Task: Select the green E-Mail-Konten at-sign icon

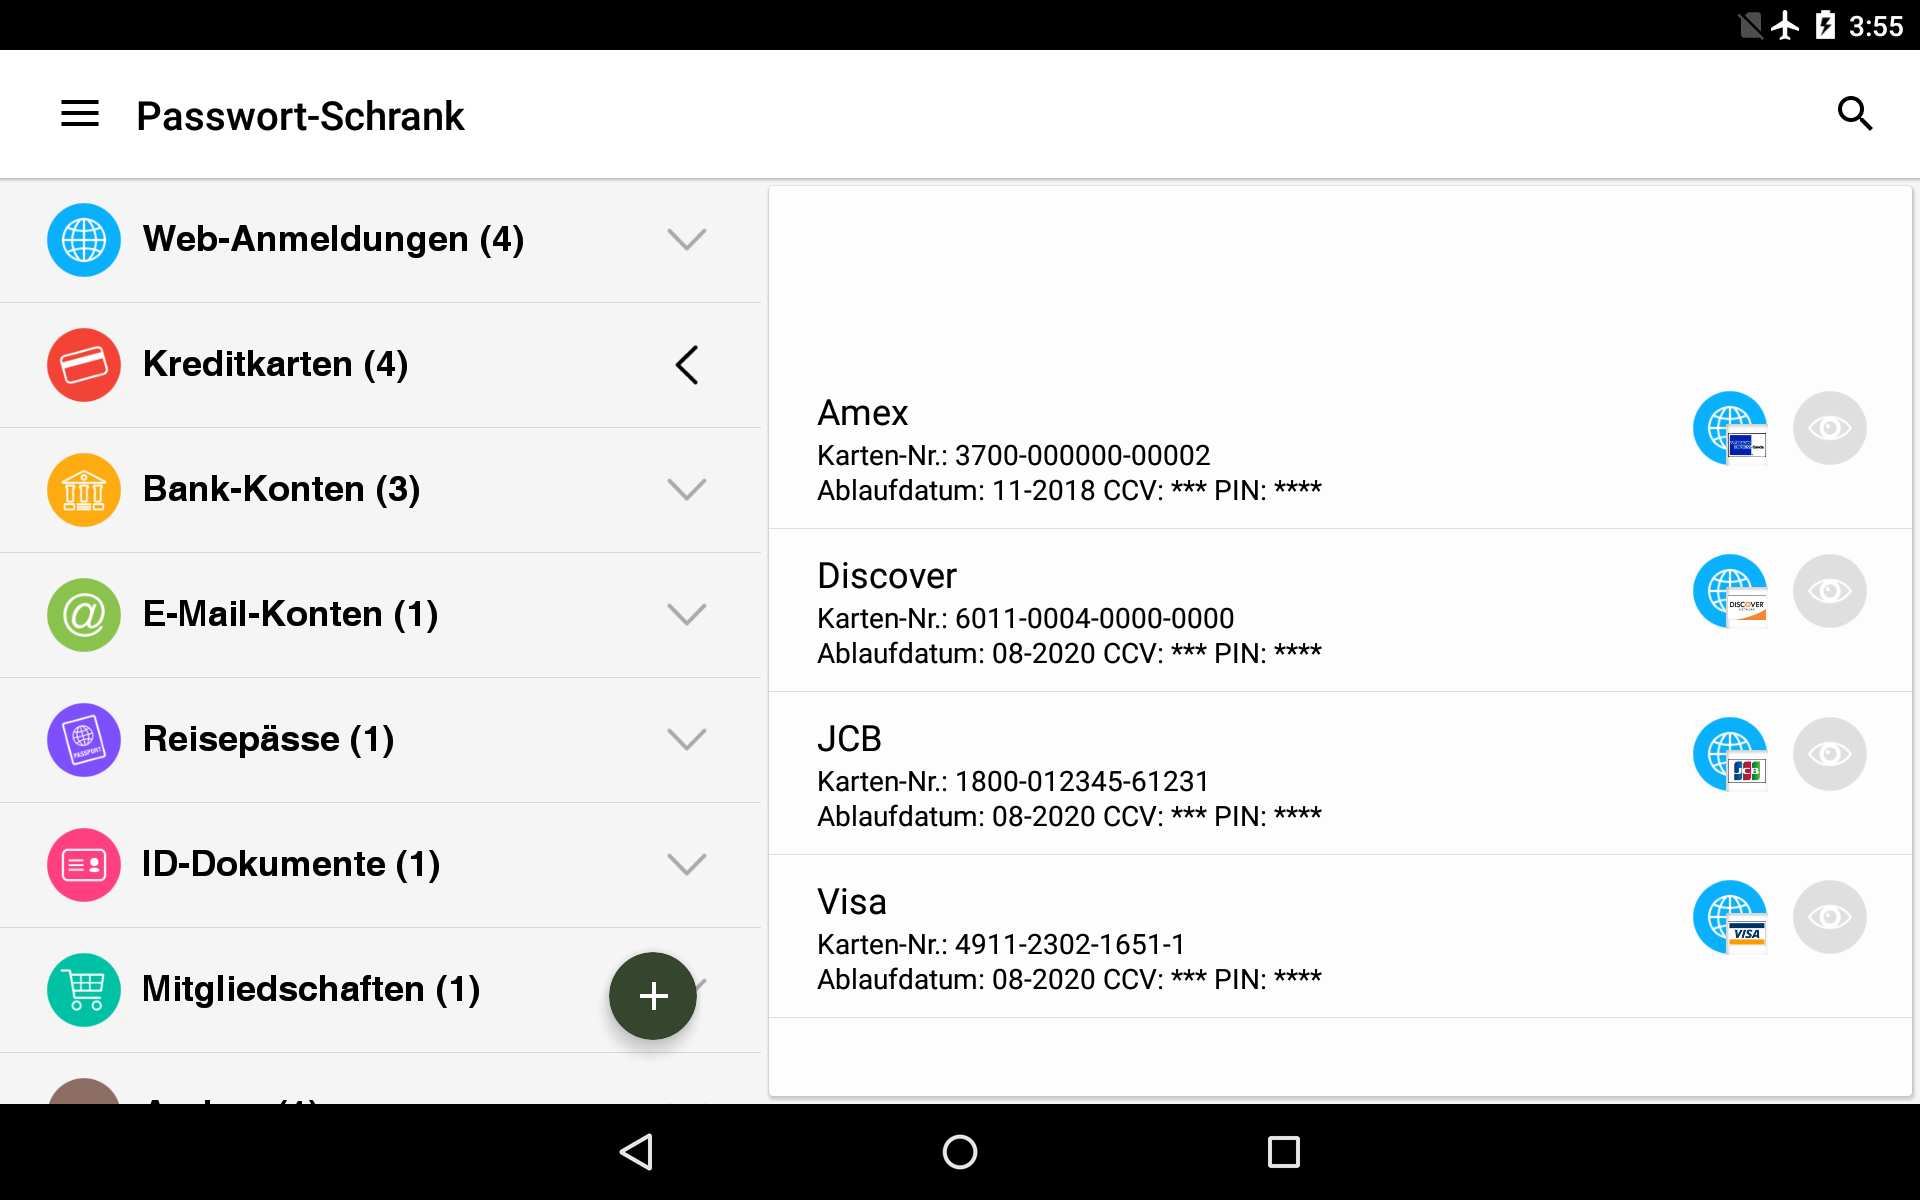Action: click(84, 615)
